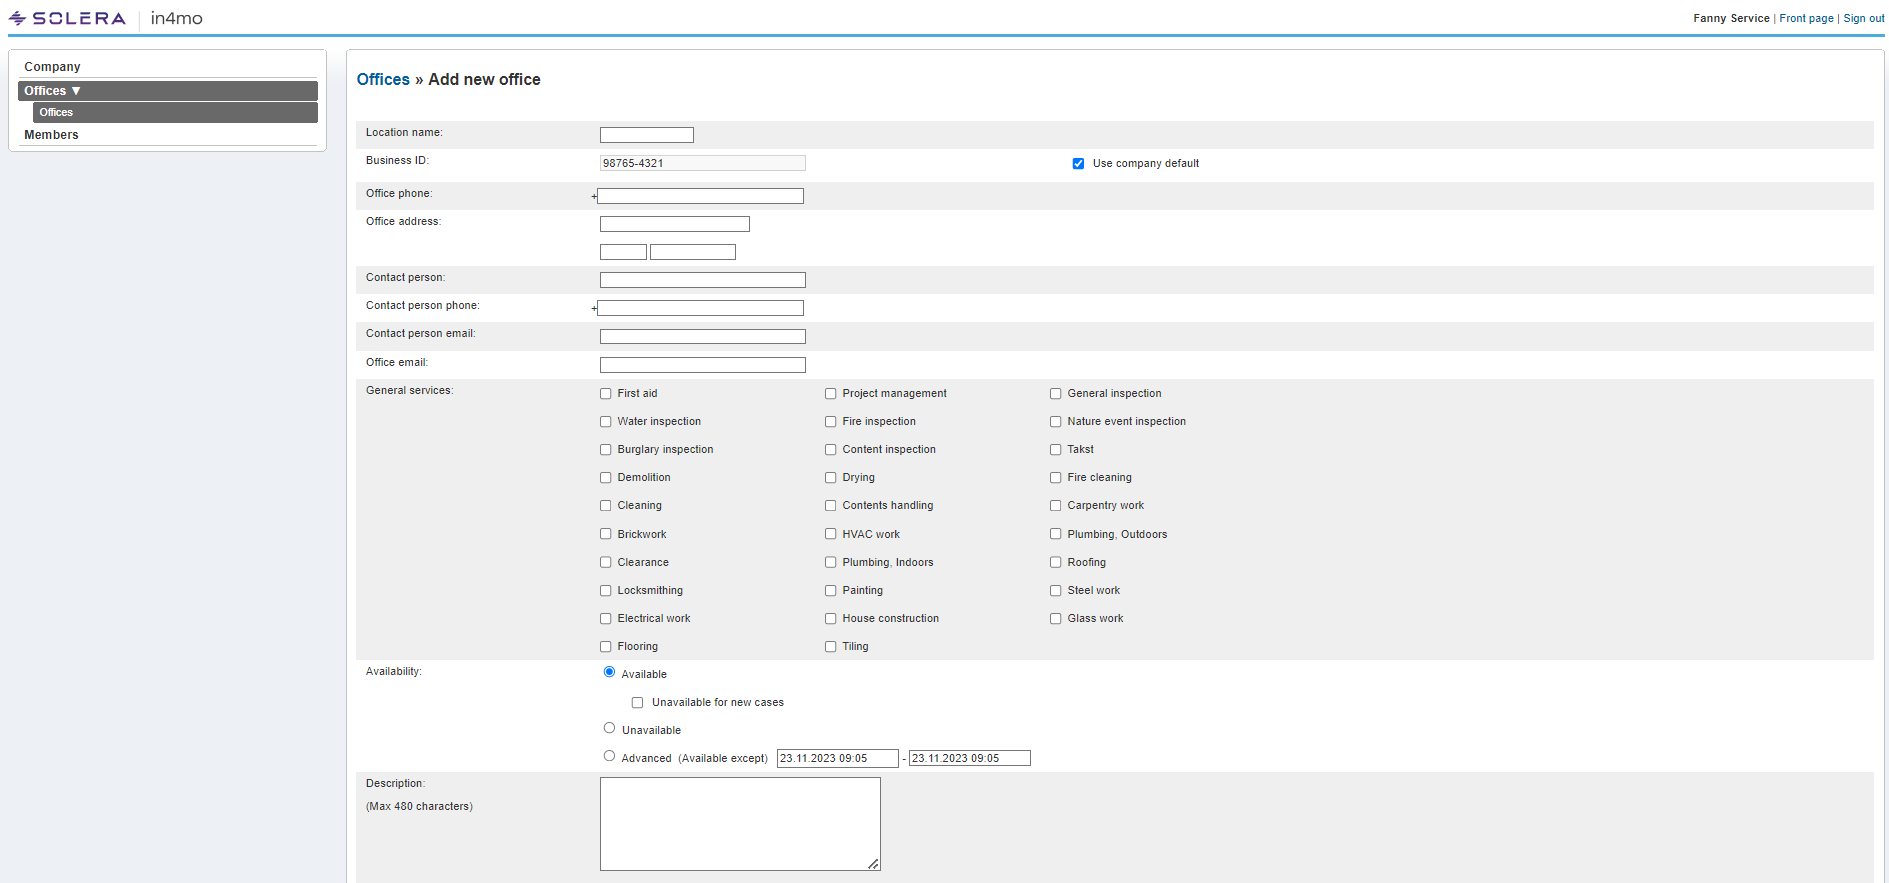
Task: Expand the Offices sidebar menu arrow
Action: (76, 91)
